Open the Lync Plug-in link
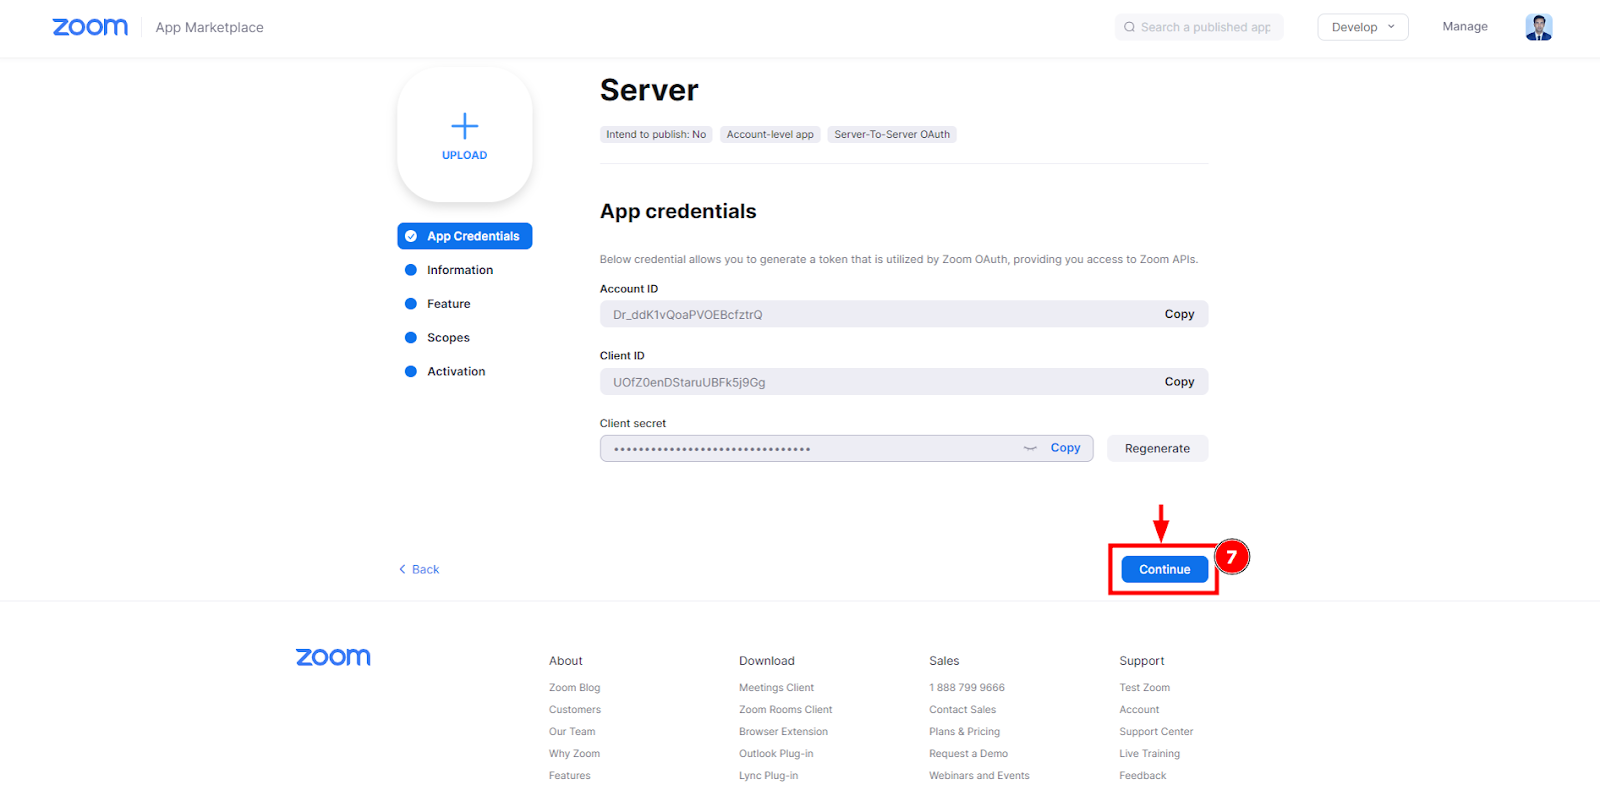The image size is (1600, 785). 768,776
